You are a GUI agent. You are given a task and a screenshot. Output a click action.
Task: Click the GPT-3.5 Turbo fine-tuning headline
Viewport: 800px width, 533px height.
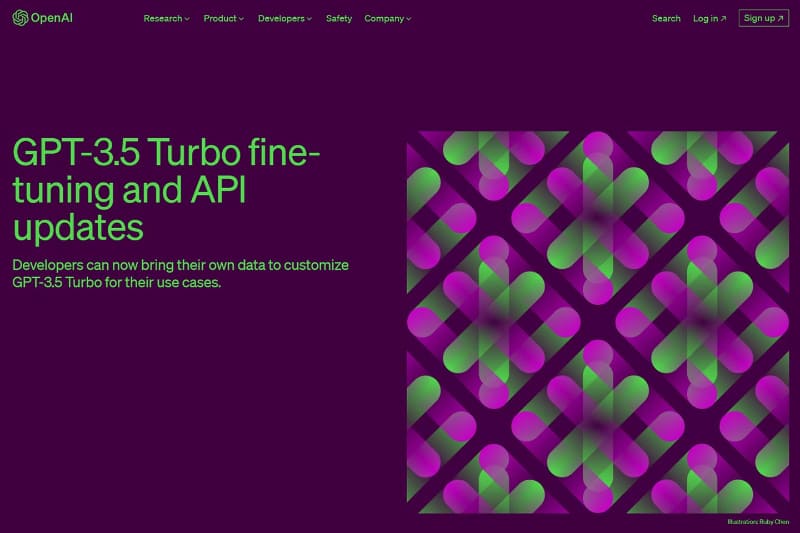tap(166, 189)
